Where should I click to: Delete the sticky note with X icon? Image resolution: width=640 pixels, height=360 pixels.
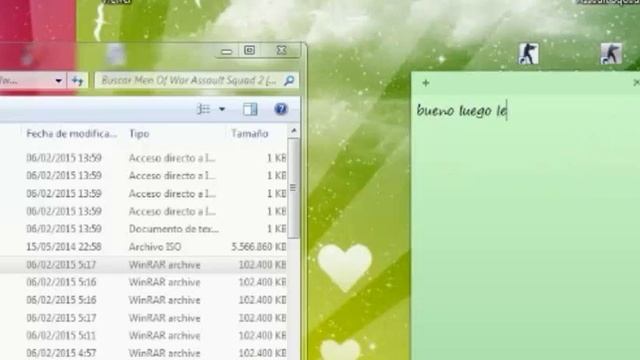(x=636, y=83)
